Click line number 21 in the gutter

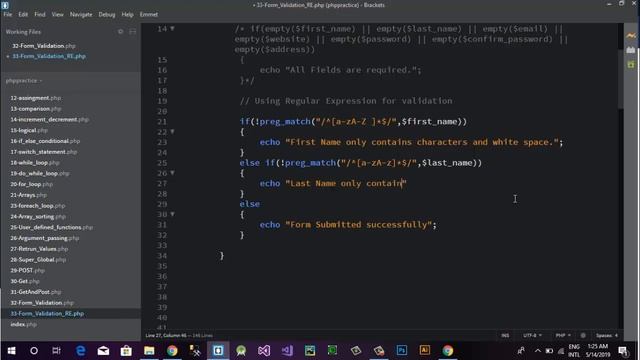click(x=162, y=122)
